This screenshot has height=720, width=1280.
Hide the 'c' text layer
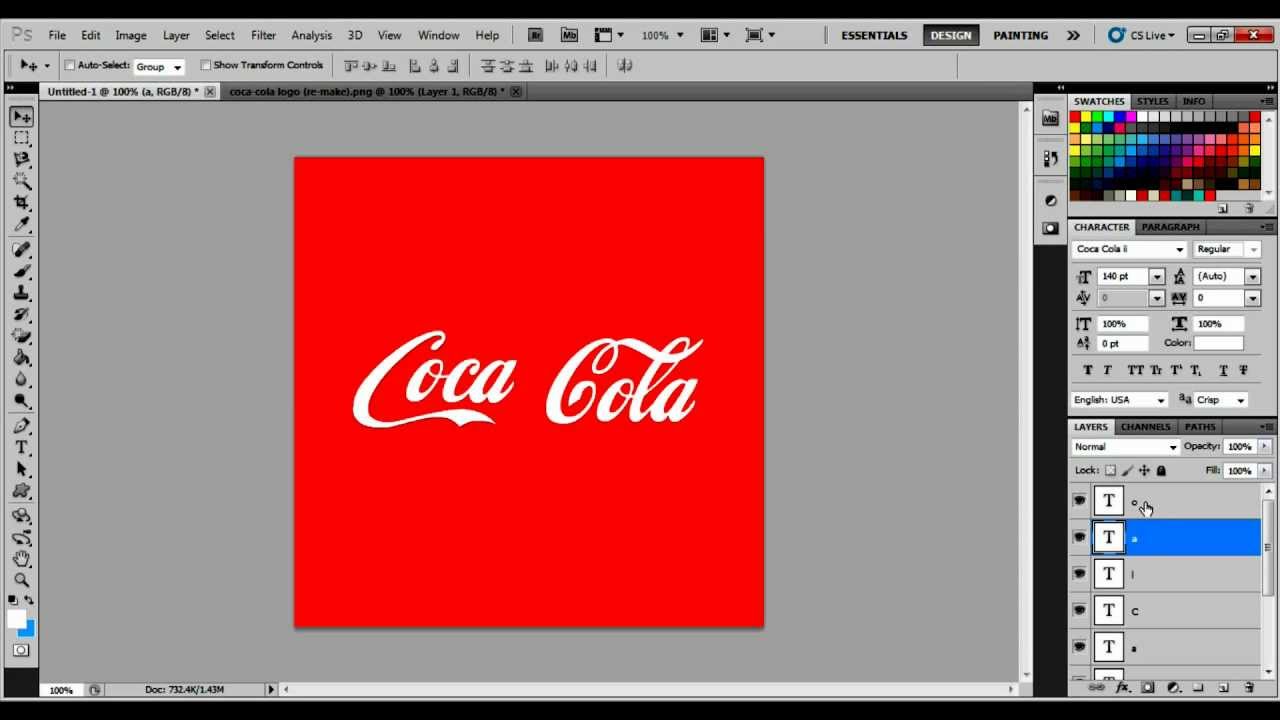(x=1079, y=611)
